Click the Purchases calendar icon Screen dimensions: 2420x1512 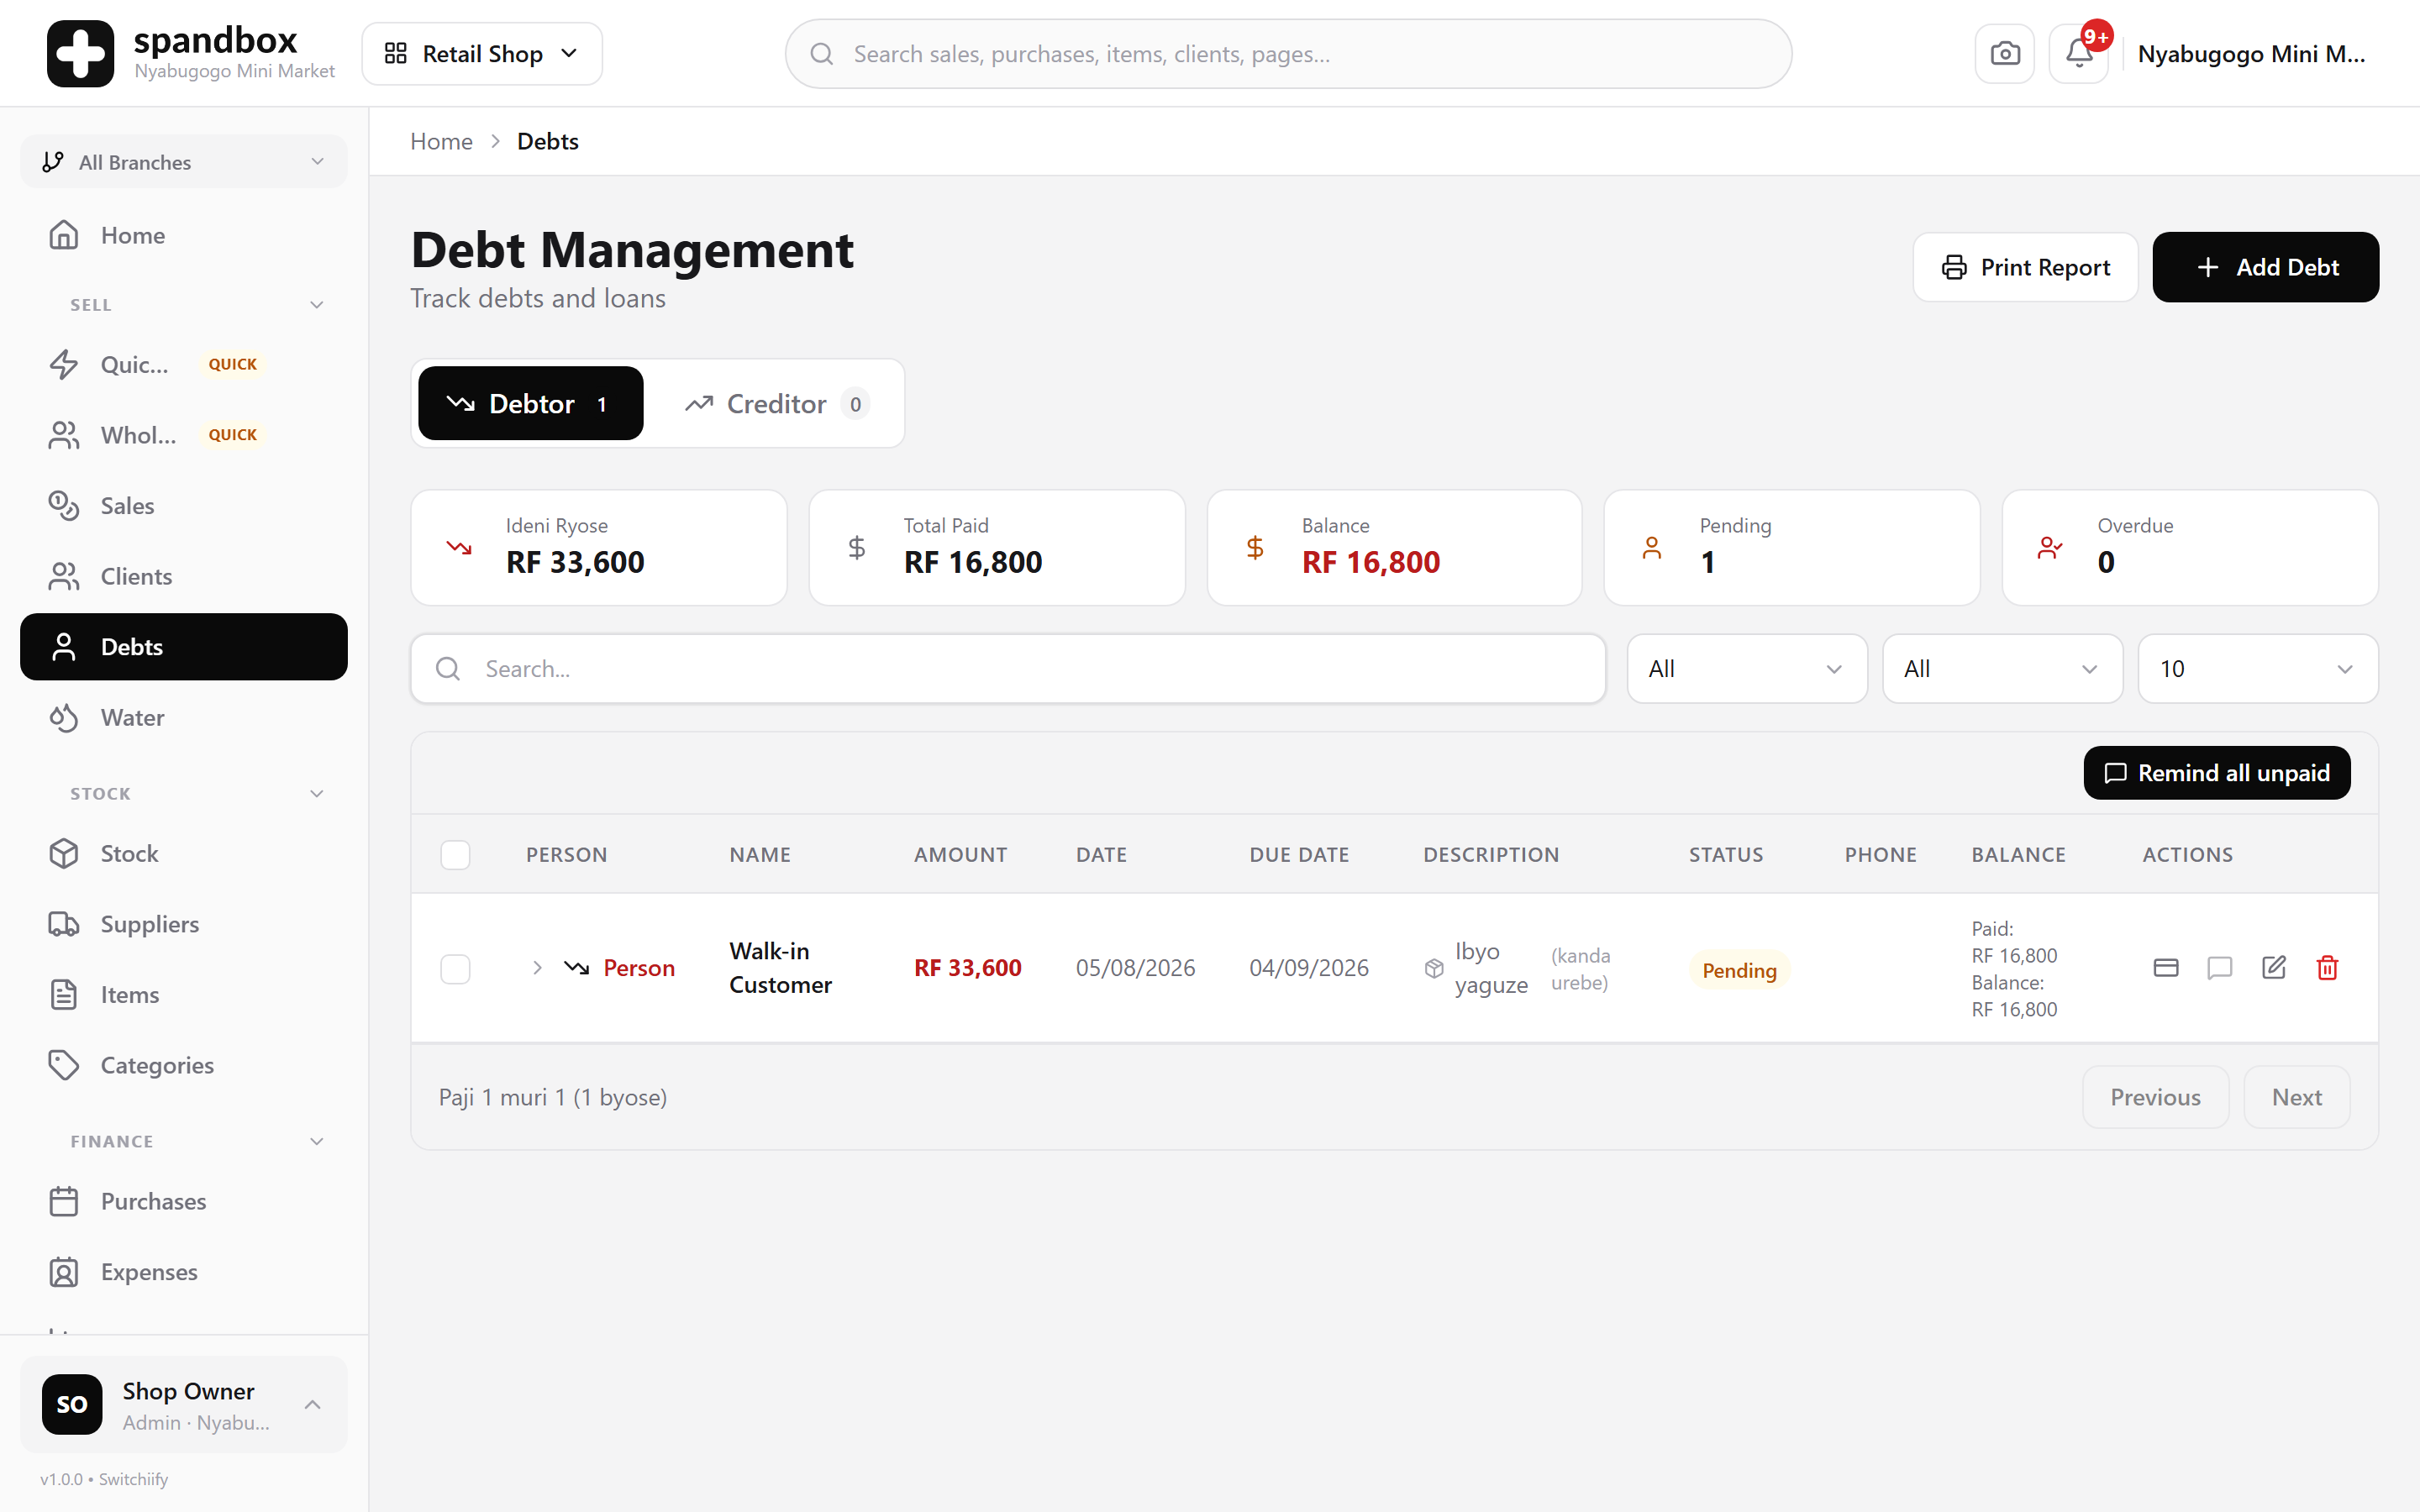tap(64, 1201)
